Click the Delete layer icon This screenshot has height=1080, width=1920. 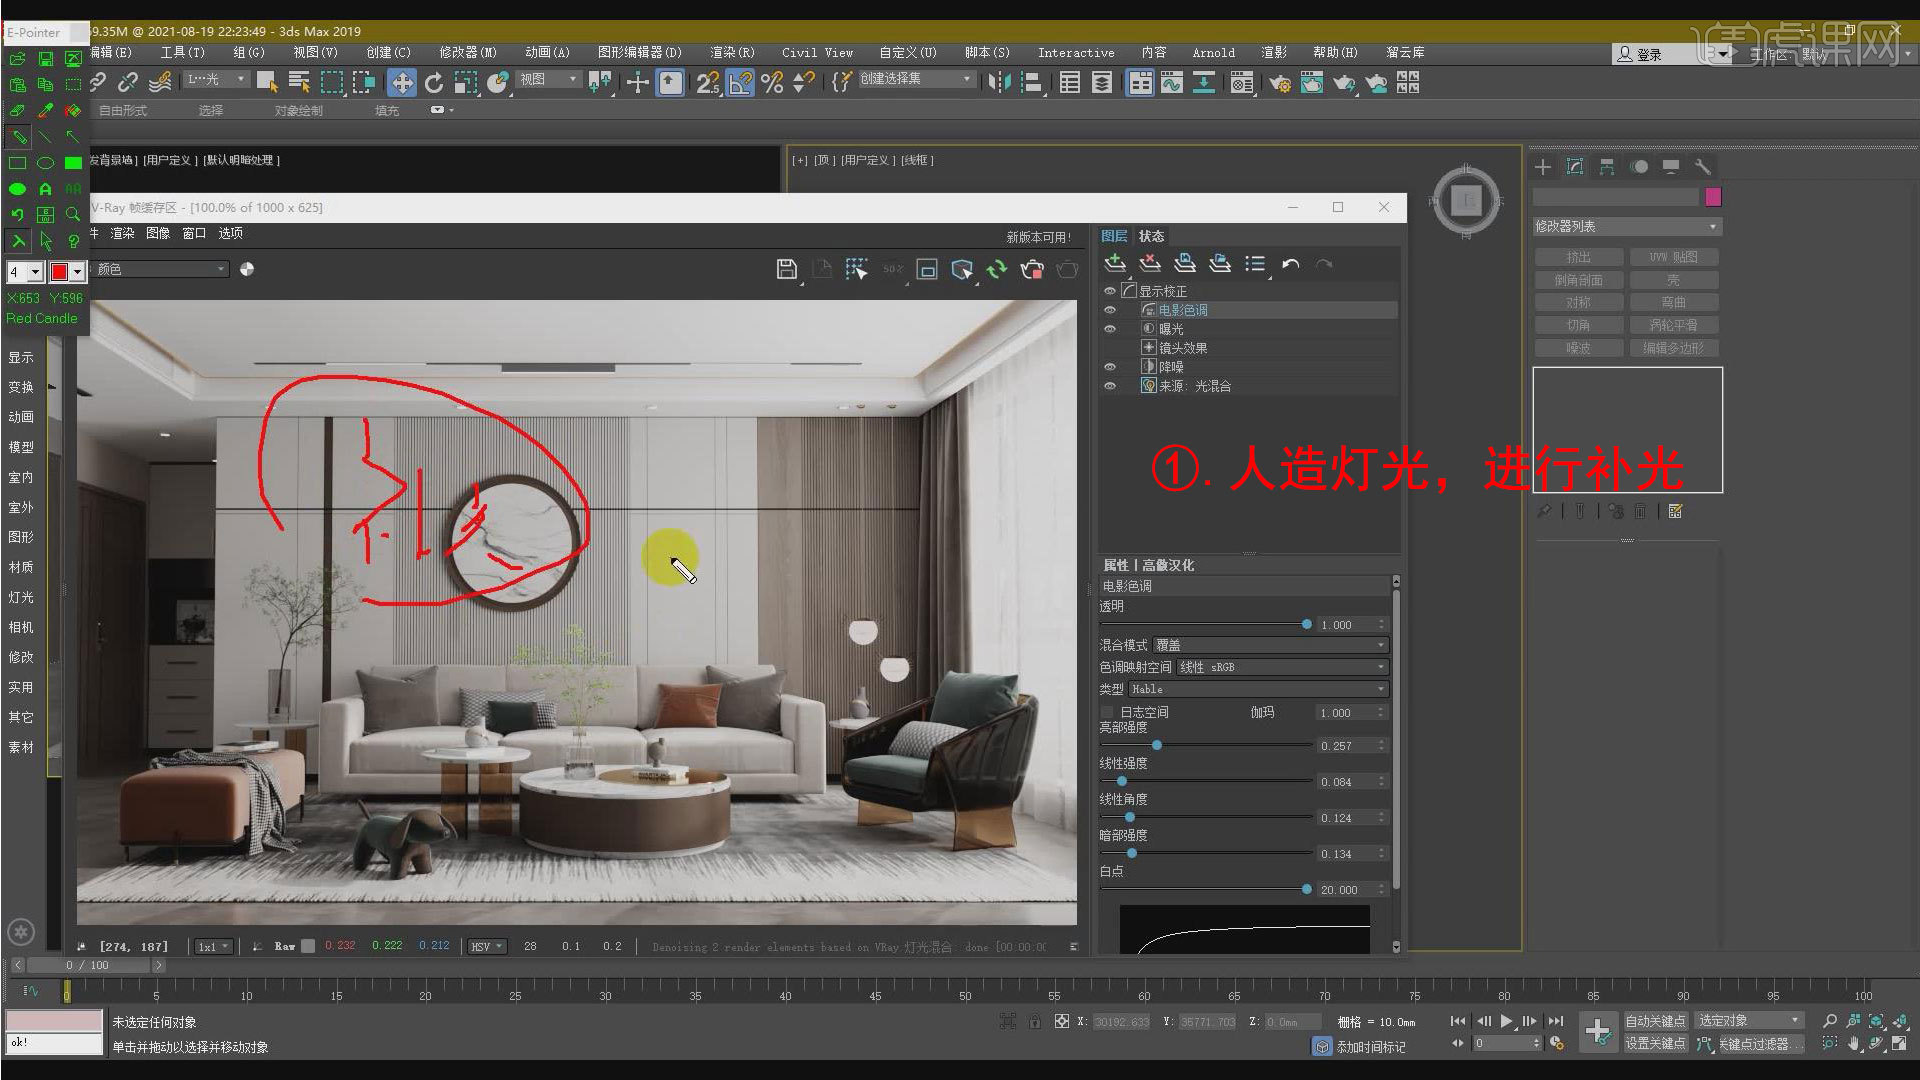coord(1150,264)
